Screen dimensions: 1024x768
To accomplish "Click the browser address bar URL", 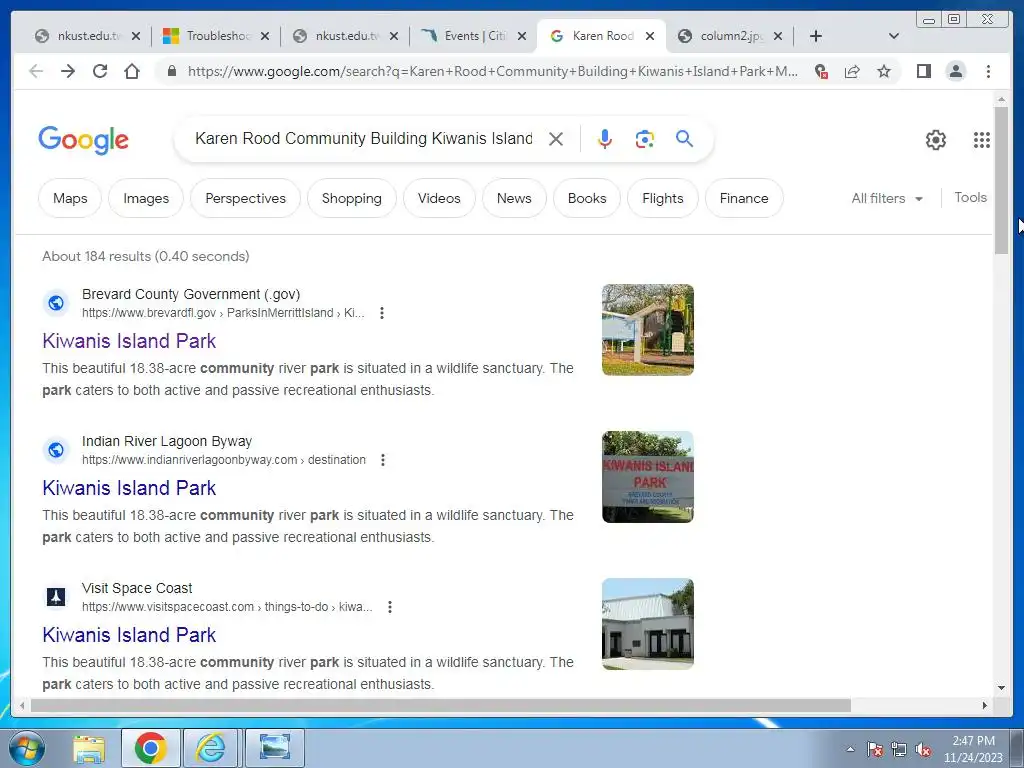I will tap(492, 71).
